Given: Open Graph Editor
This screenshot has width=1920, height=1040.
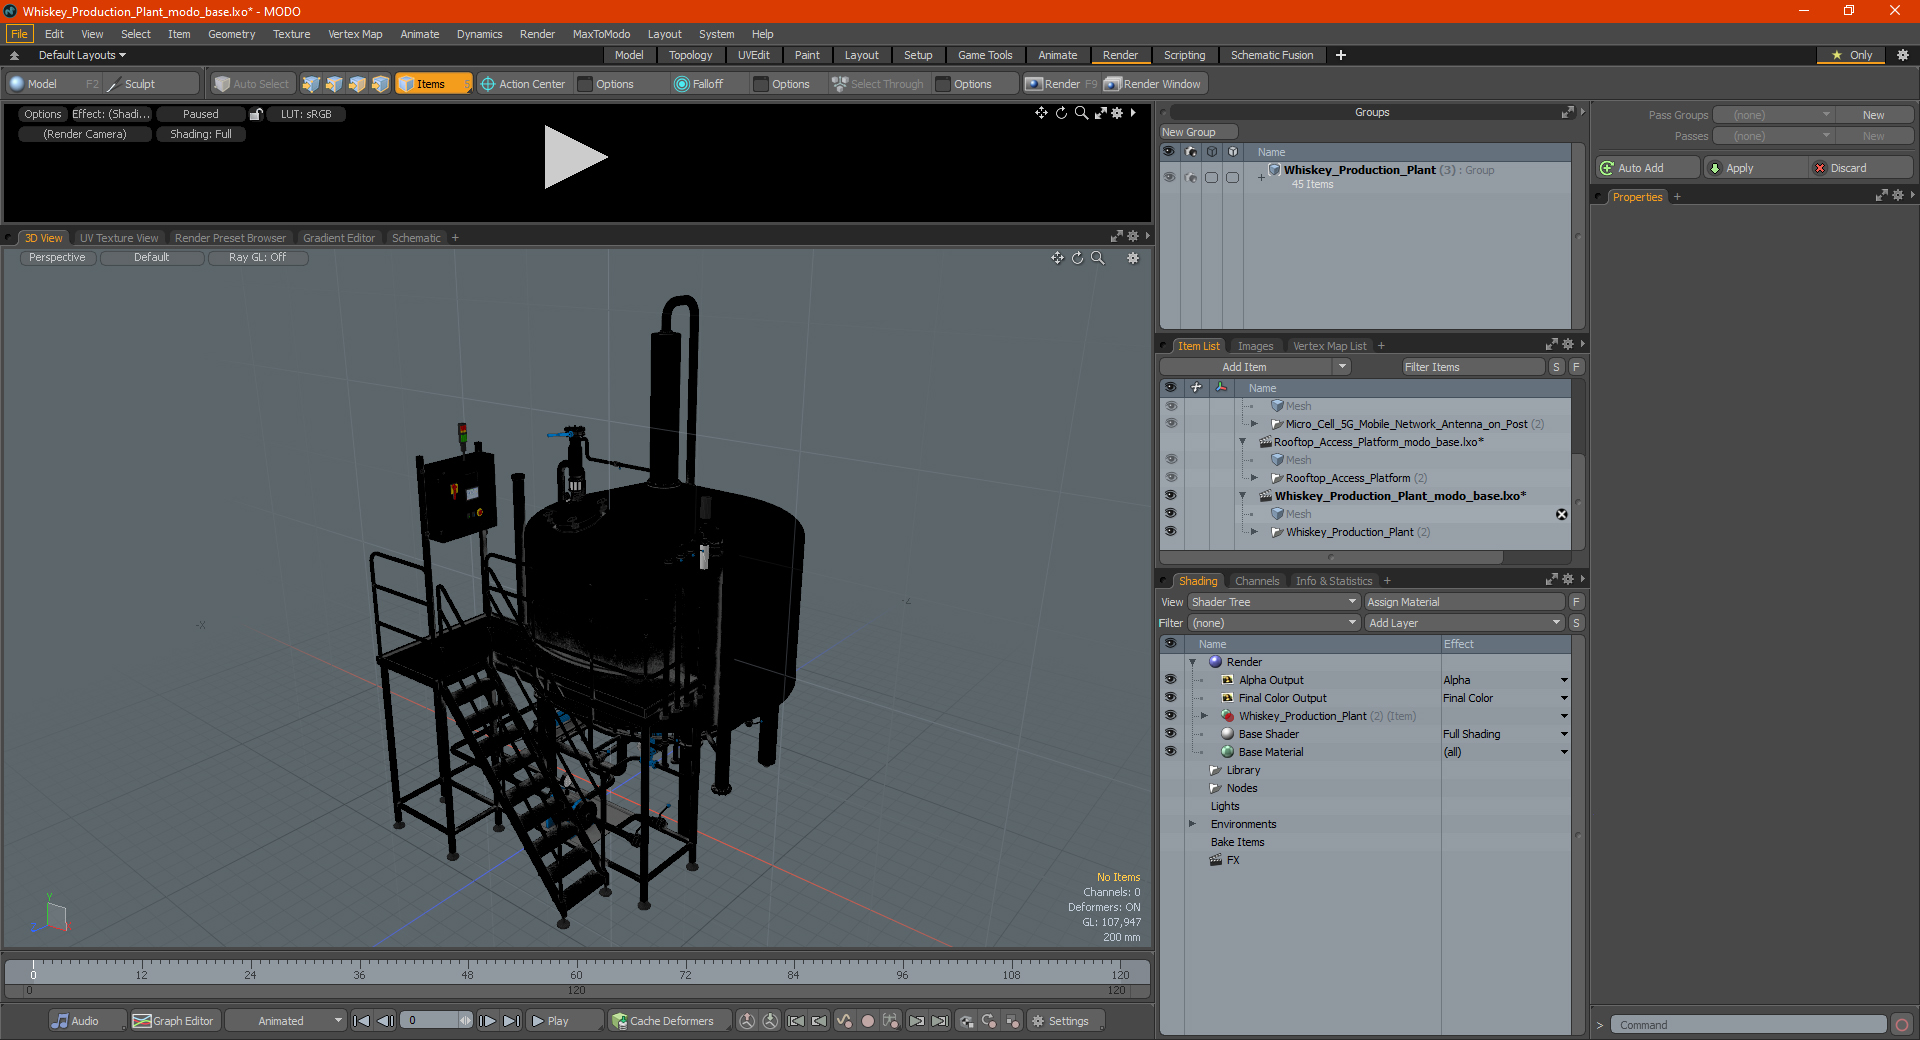Looking at the screenshot, I should coord(174,1021).
